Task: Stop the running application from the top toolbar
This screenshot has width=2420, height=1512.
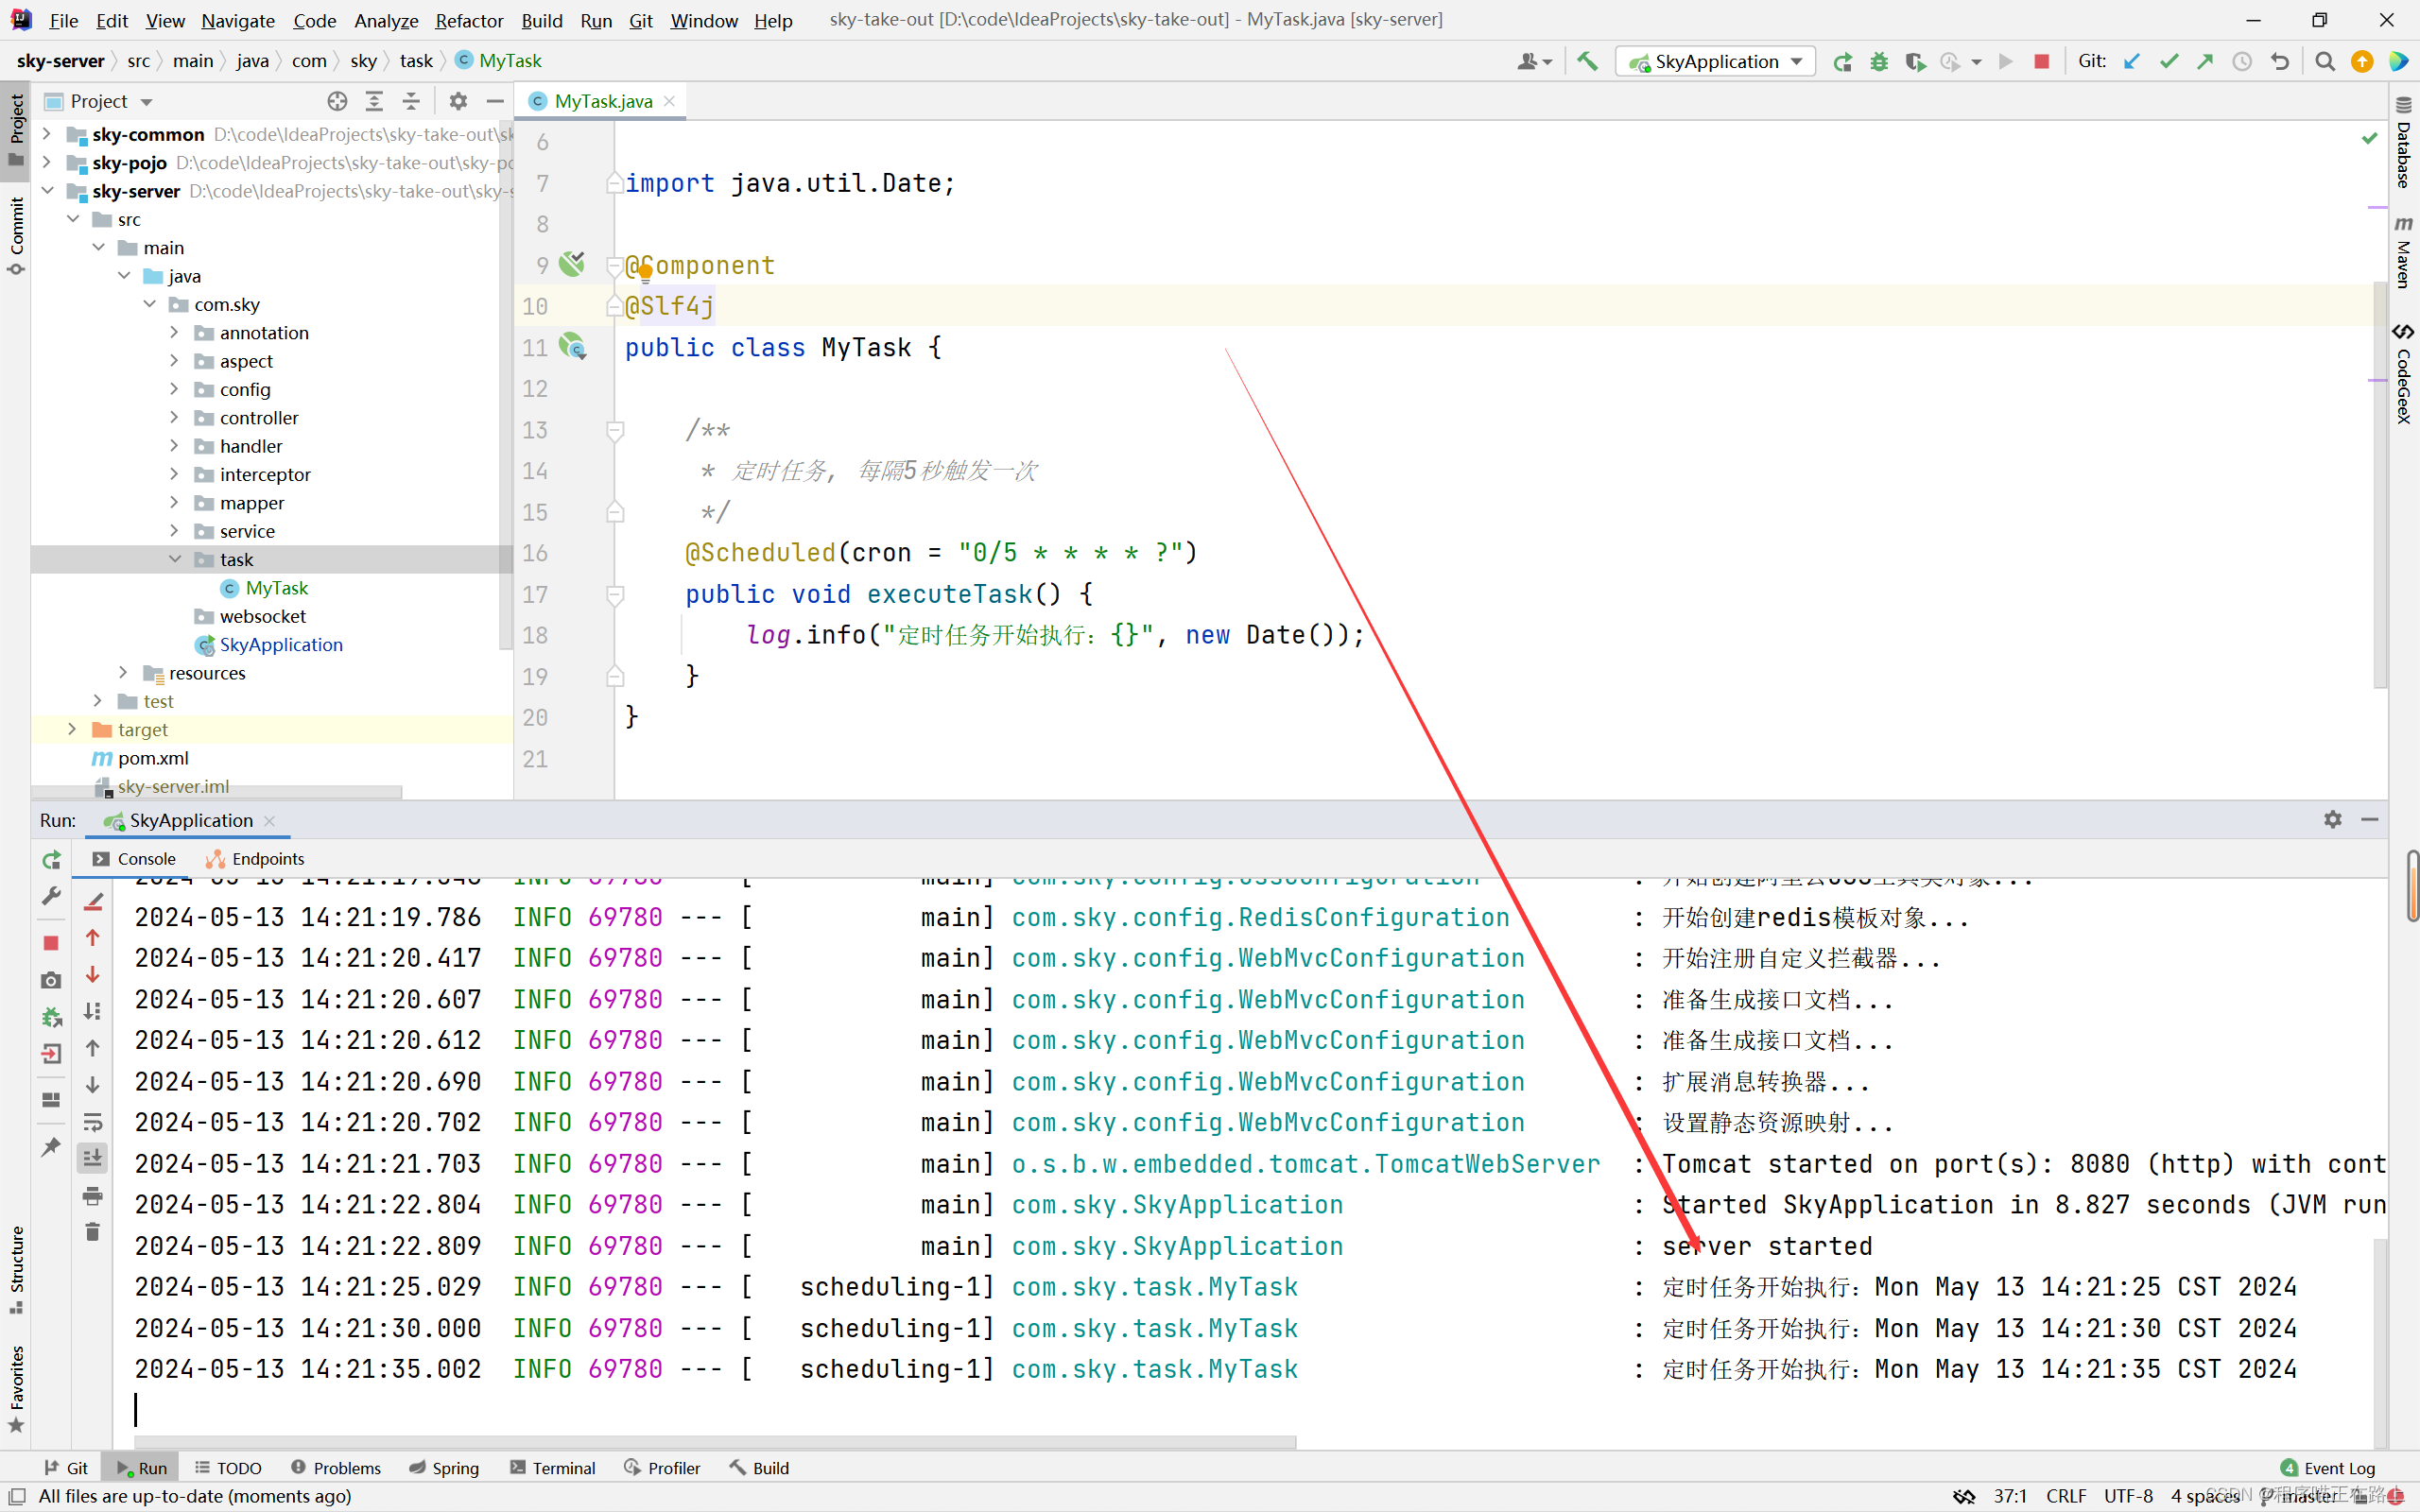Action: [2041, 61]
